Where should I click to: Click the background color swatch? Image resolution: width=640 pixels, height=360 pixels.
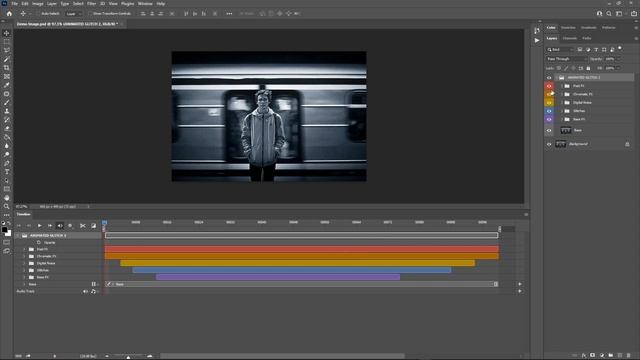coord(9,233)
